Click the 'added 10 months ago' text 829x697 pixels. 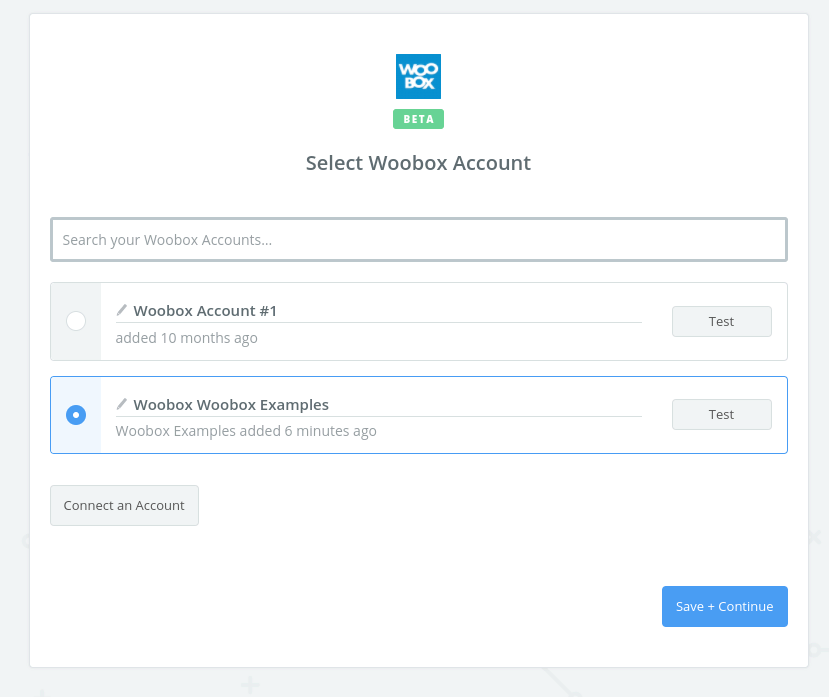186,338
